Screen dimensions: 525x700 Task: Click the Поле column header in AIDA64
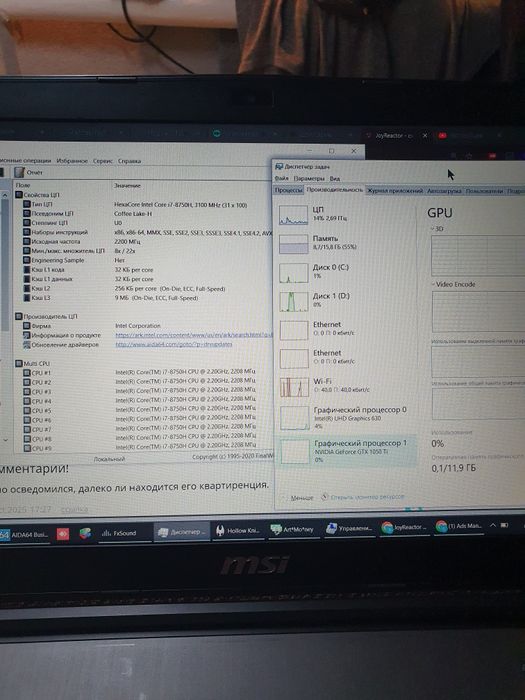[23, 185]
